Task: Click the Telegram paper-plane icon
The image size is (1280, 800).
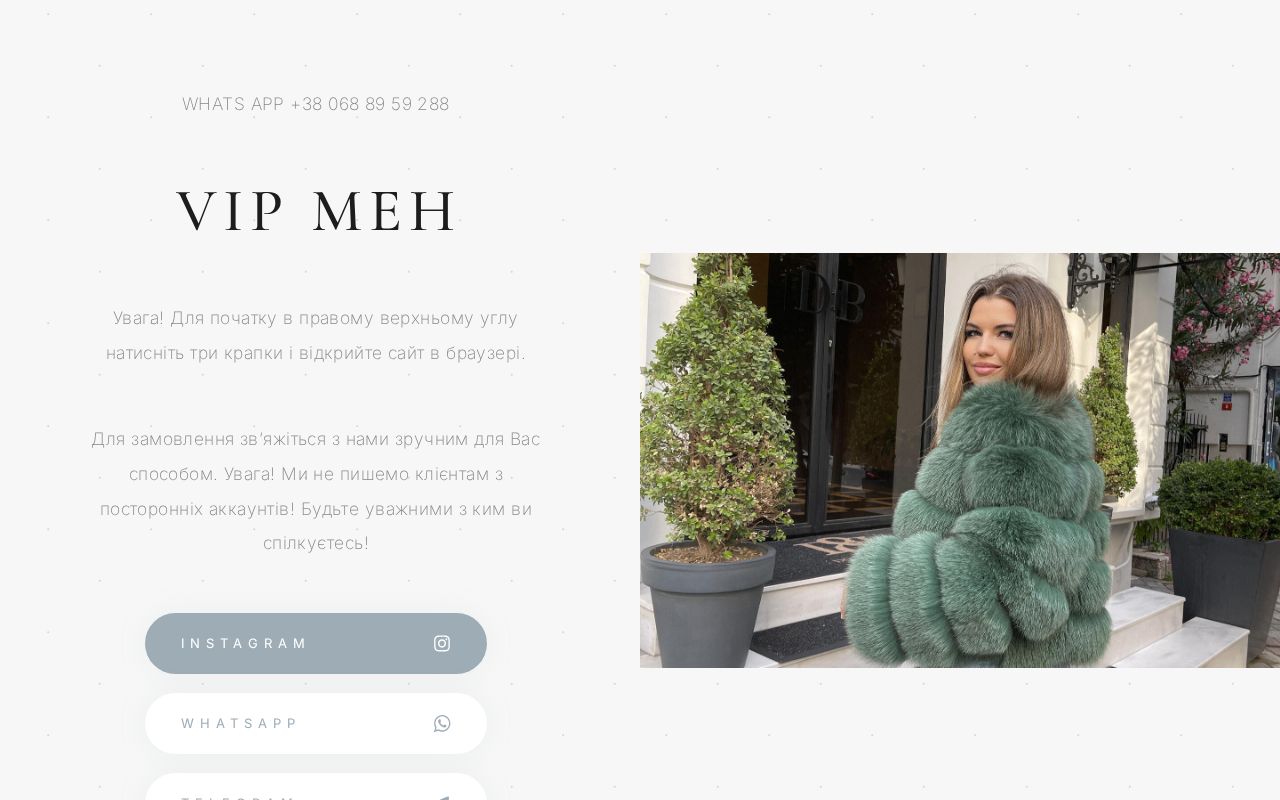Action: pos(442,798)
